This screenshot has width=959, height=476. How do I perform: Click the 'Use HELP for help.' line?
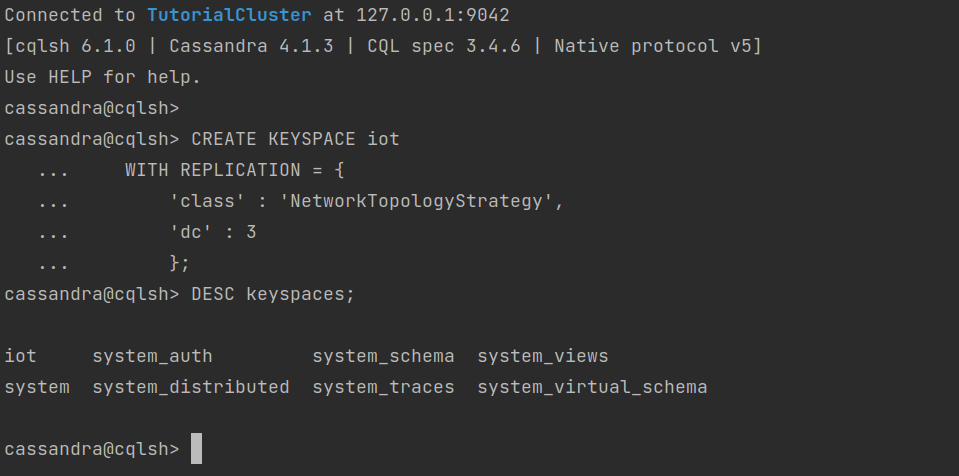coord(102,78)
